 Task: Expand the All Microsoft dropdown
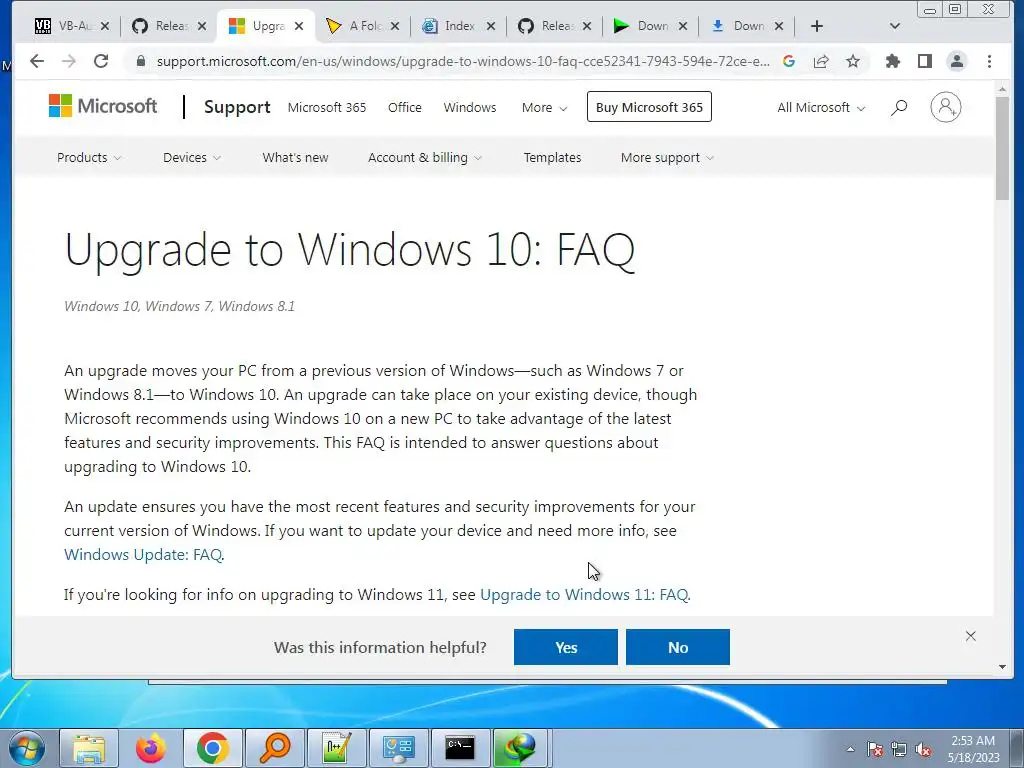[821, 108]
